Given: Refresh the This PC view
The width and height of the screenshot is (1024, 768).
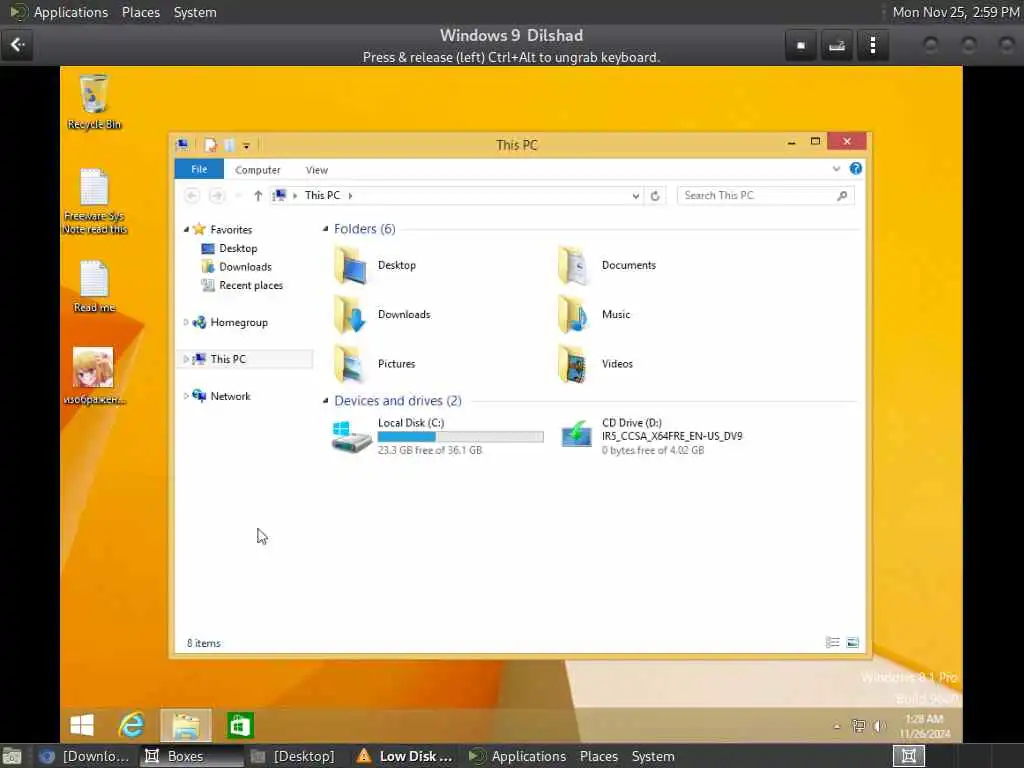Looking at the screenshot, I should 655,195.
